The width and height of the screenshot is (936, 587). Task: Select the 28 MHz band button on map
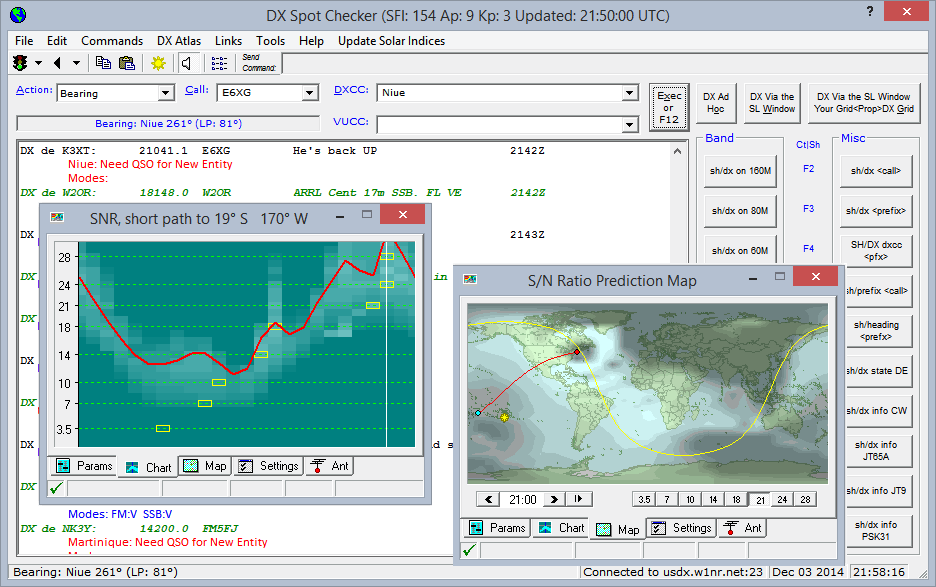click(x=805, y=500)
